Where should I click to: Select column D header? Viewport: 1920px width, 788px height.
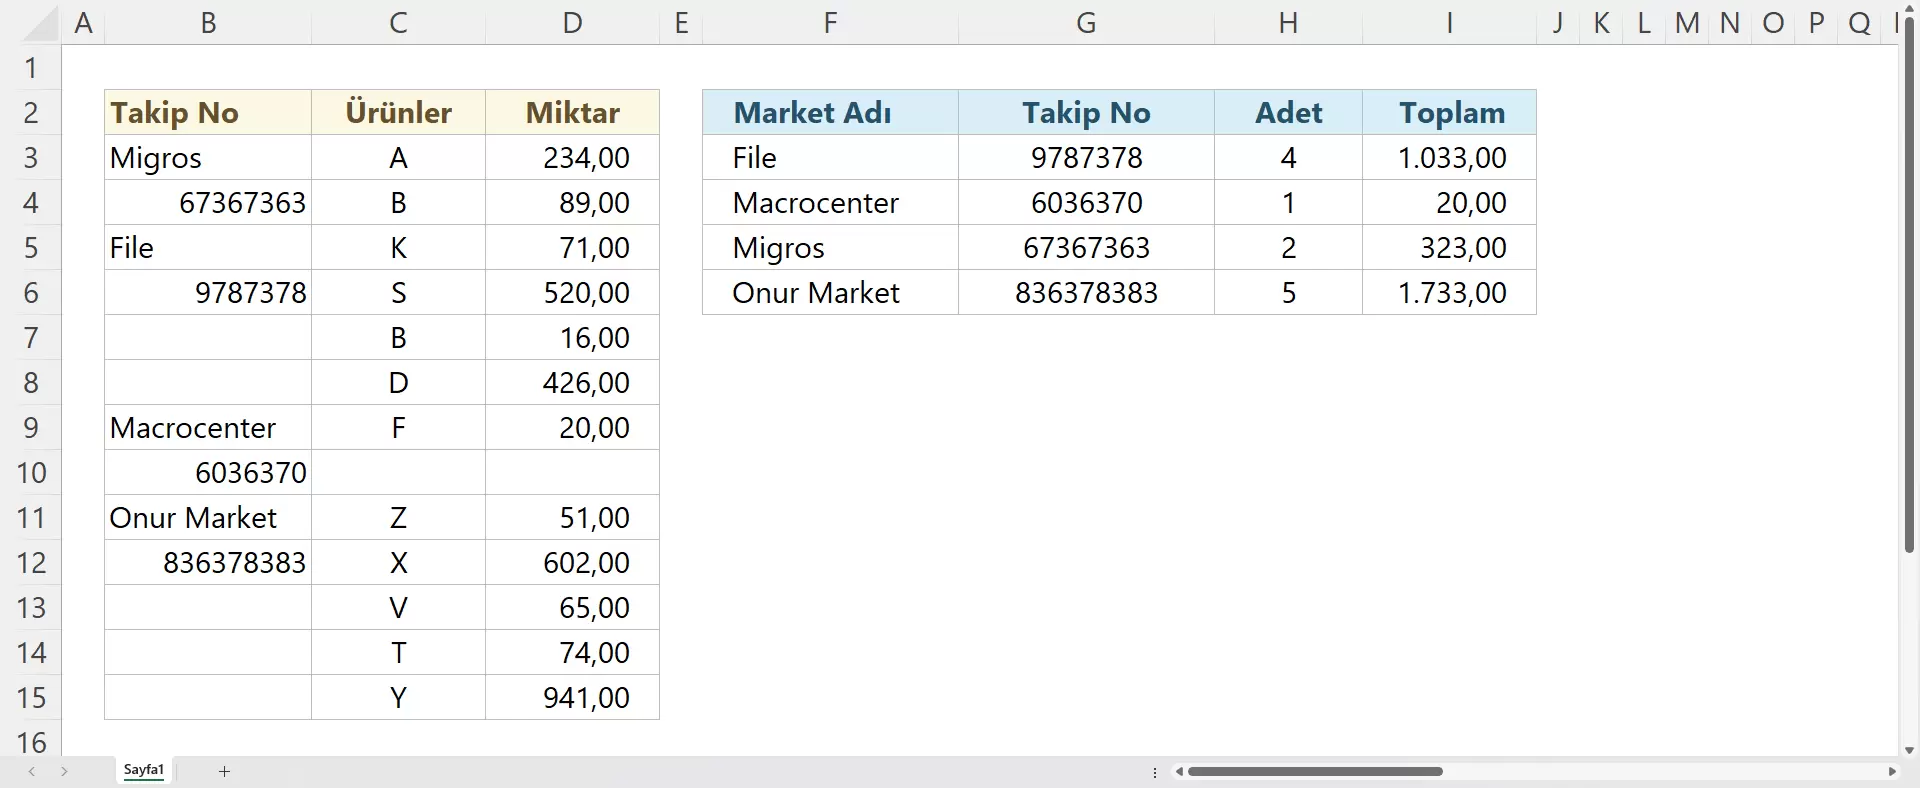(572, 23)
